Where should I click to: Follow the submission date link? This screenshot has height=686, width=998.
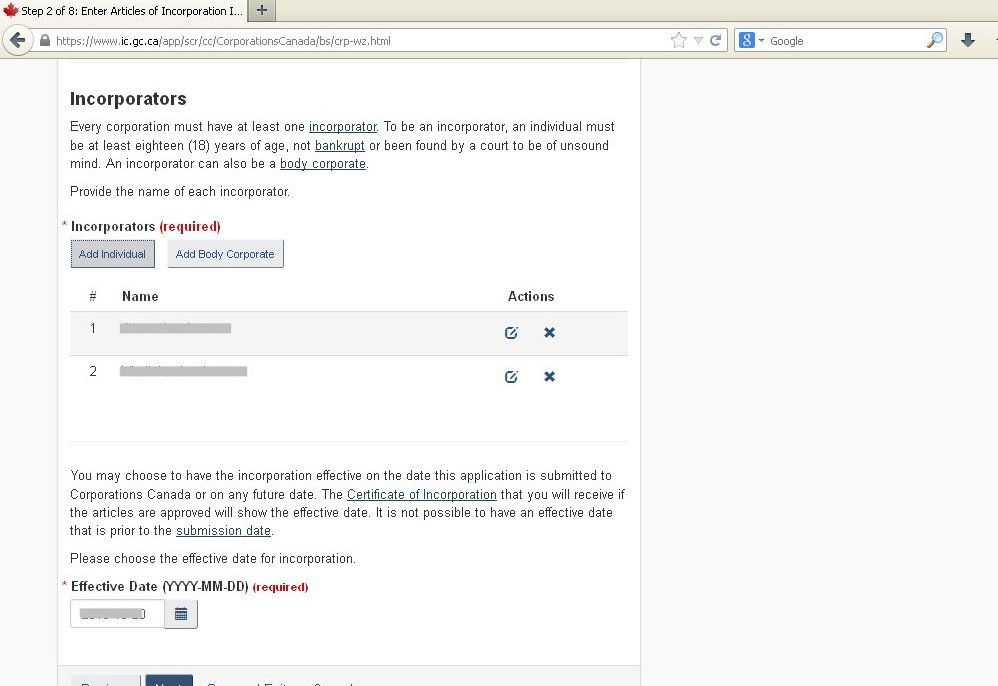pyautogui.click(x=223, y=531)
